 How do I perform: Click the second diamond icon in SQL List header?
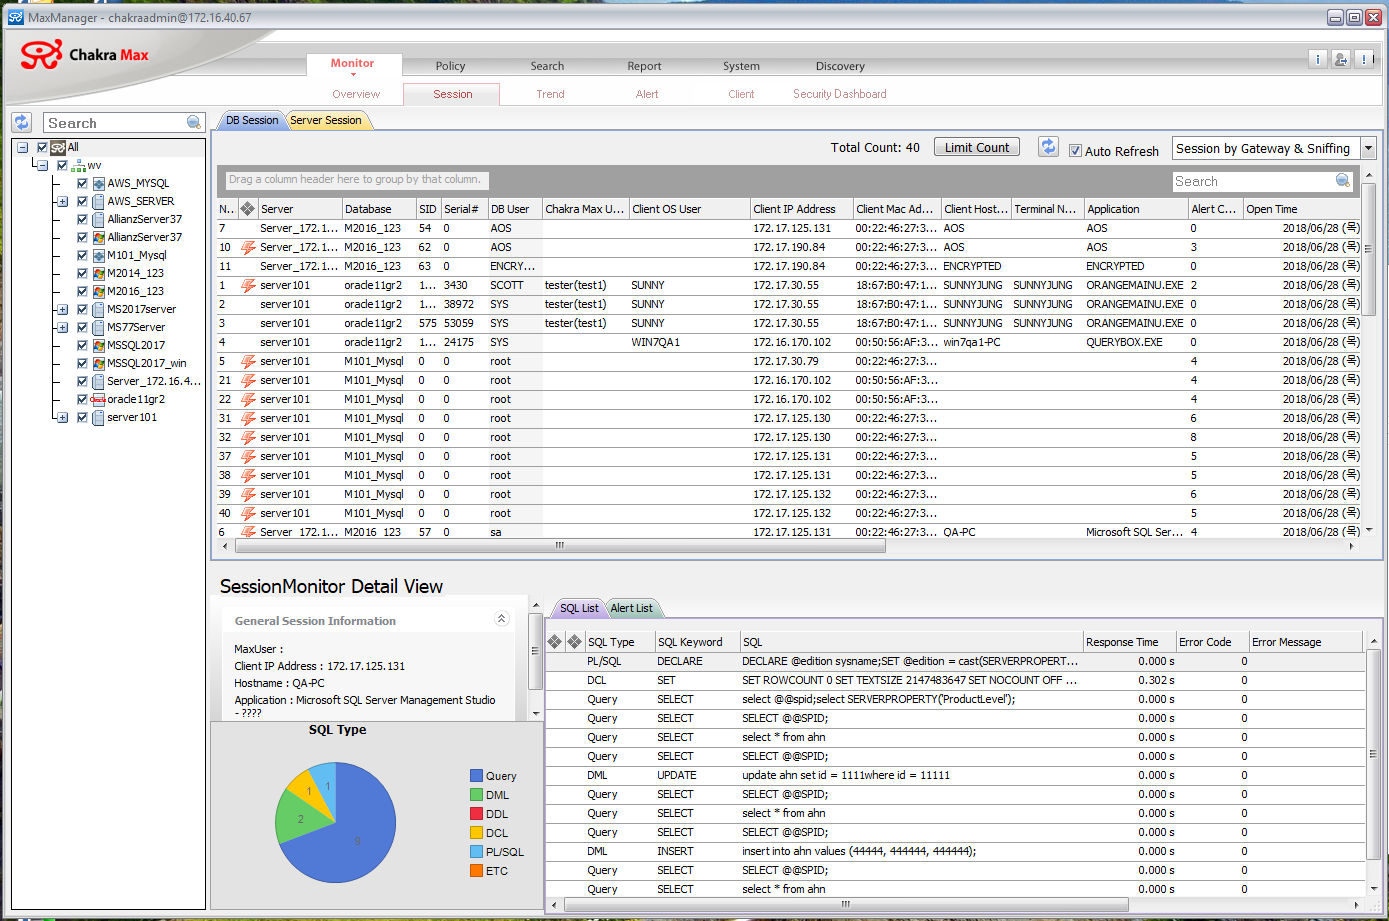(x=574, y=642)
